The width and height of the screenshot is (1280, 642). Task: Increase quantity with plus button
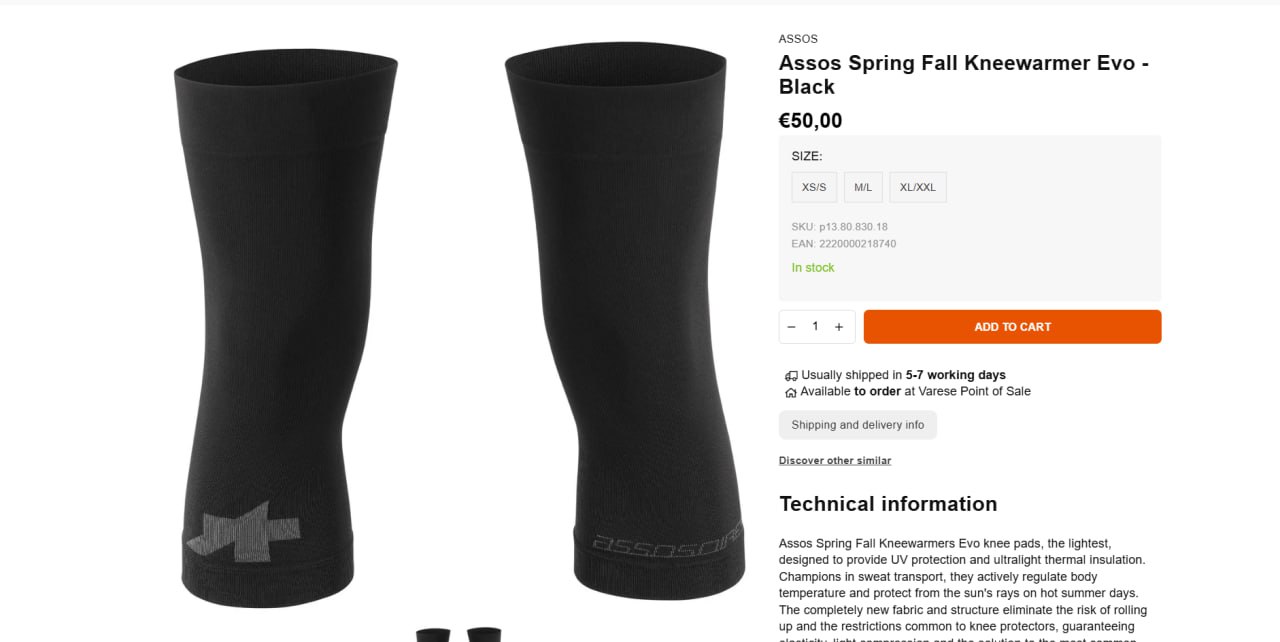(x=839, y=327)
